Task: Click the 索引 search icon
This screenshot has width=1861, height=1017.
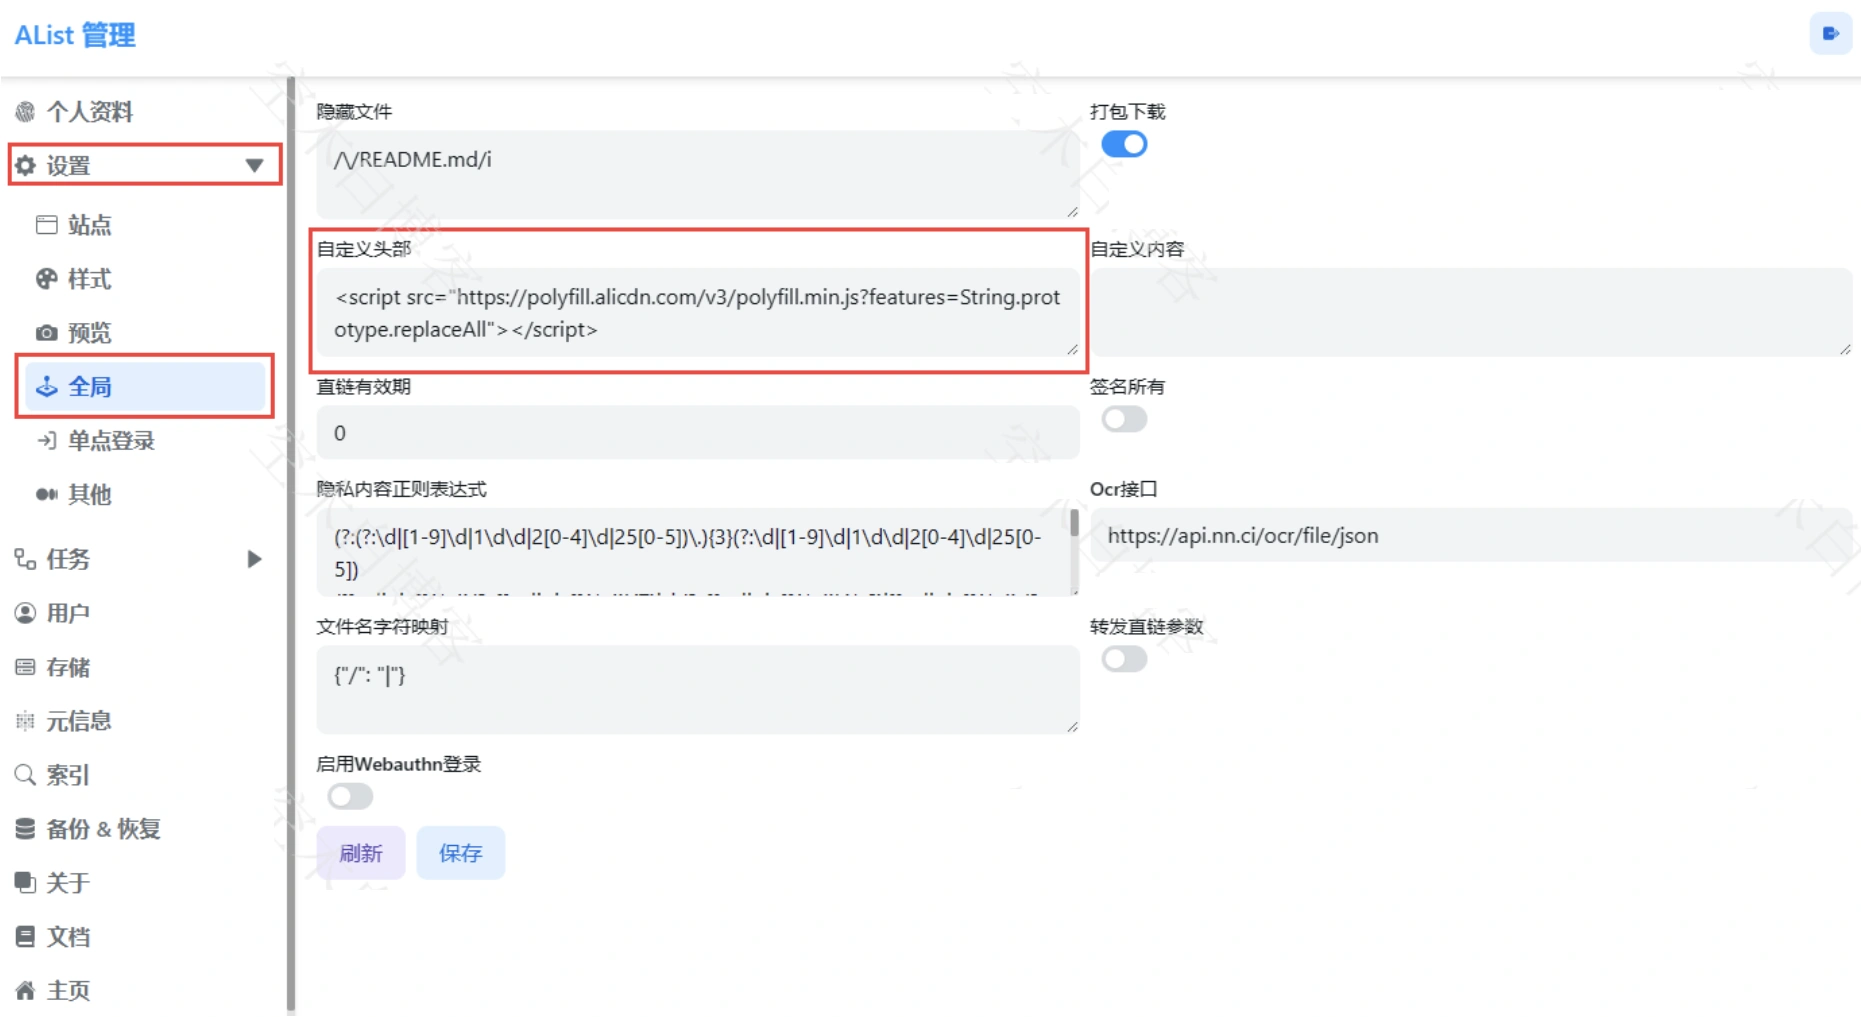Action: pyautogui.click(x=25, y=775)
